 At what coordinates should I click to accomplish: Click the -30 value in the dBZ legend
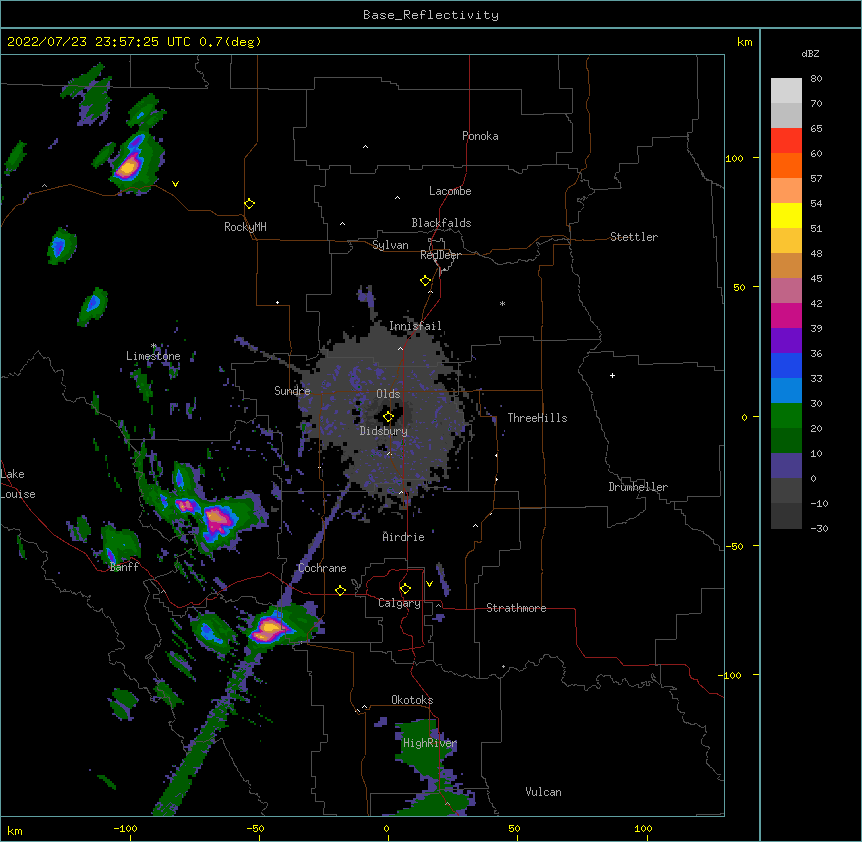(x=819, y=528)
